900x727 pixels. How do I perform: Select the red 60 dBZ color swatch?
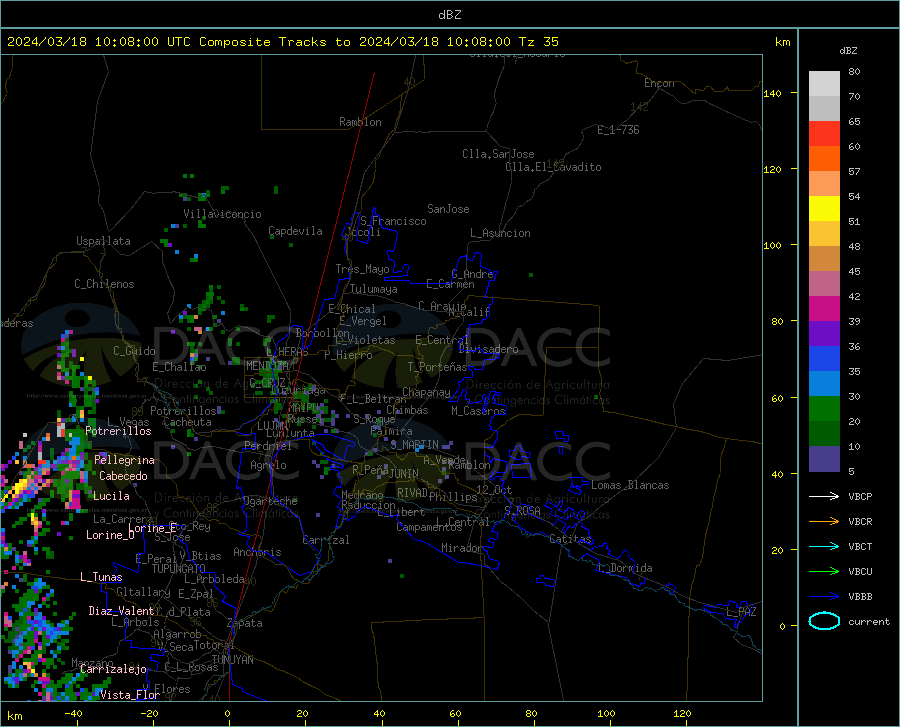click(x=824, y=134)
